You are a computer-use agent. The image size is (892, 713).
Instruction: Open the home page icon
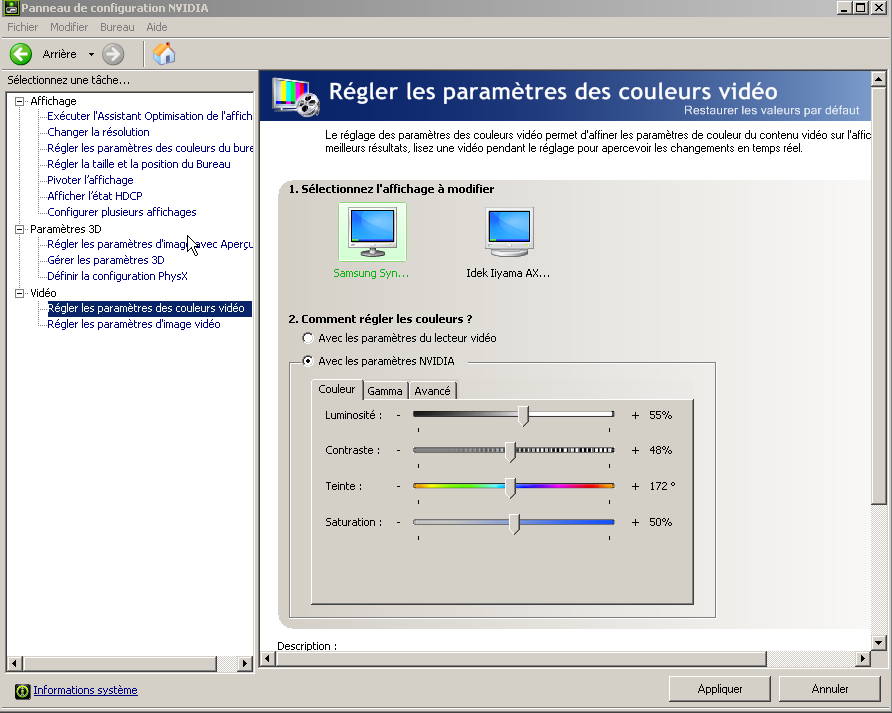coord(164,53)
